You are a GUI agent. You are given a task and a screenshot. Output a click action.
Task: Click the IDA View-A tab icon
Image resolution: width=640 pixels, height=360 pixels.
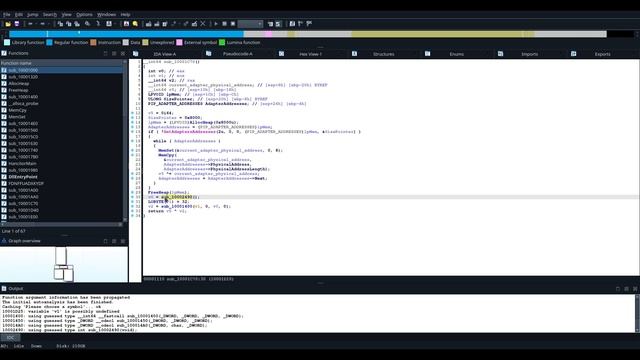coord(136,53)
